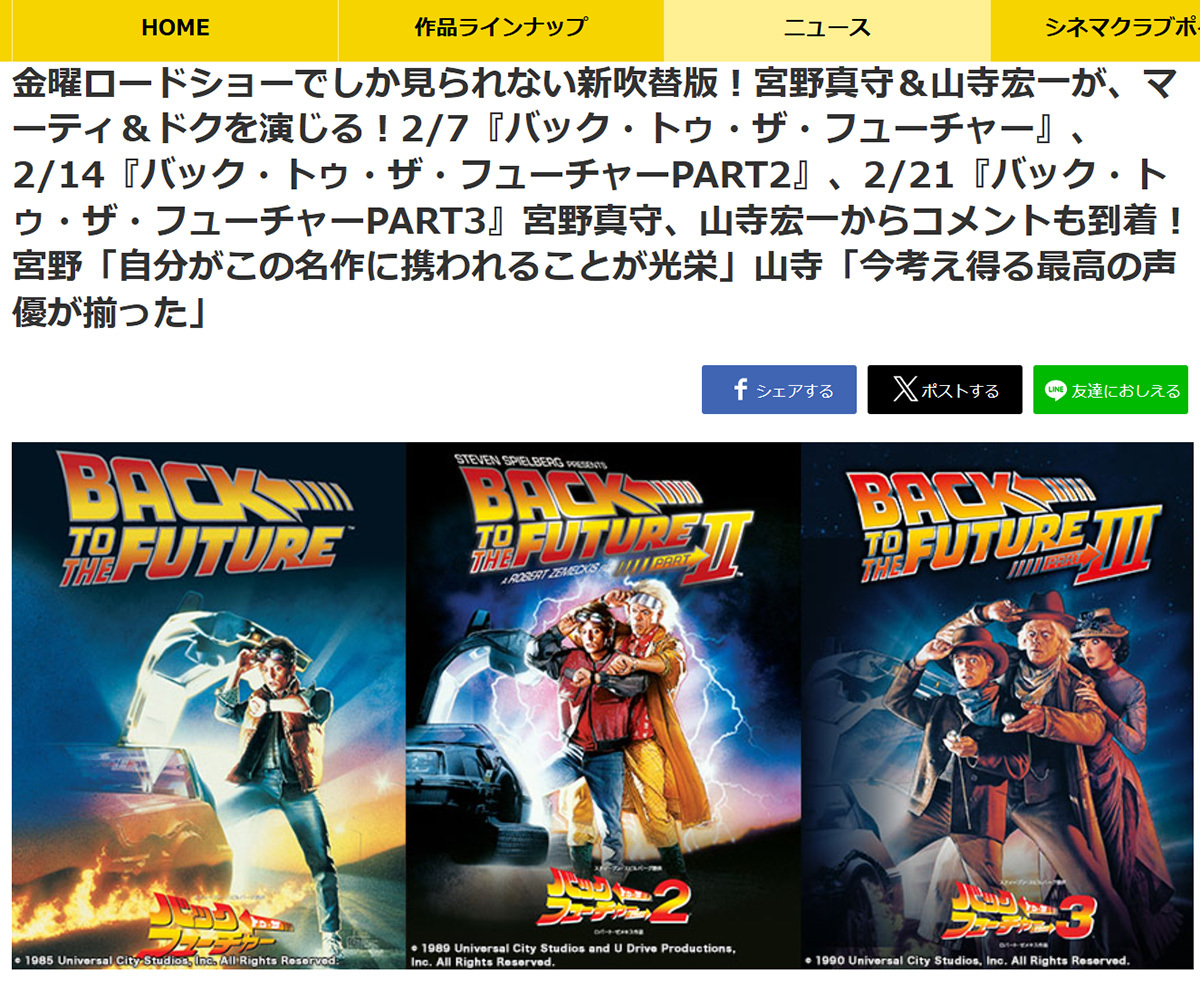
Task: Open the シネマクラブ navigation tab
Action: 1095,29
